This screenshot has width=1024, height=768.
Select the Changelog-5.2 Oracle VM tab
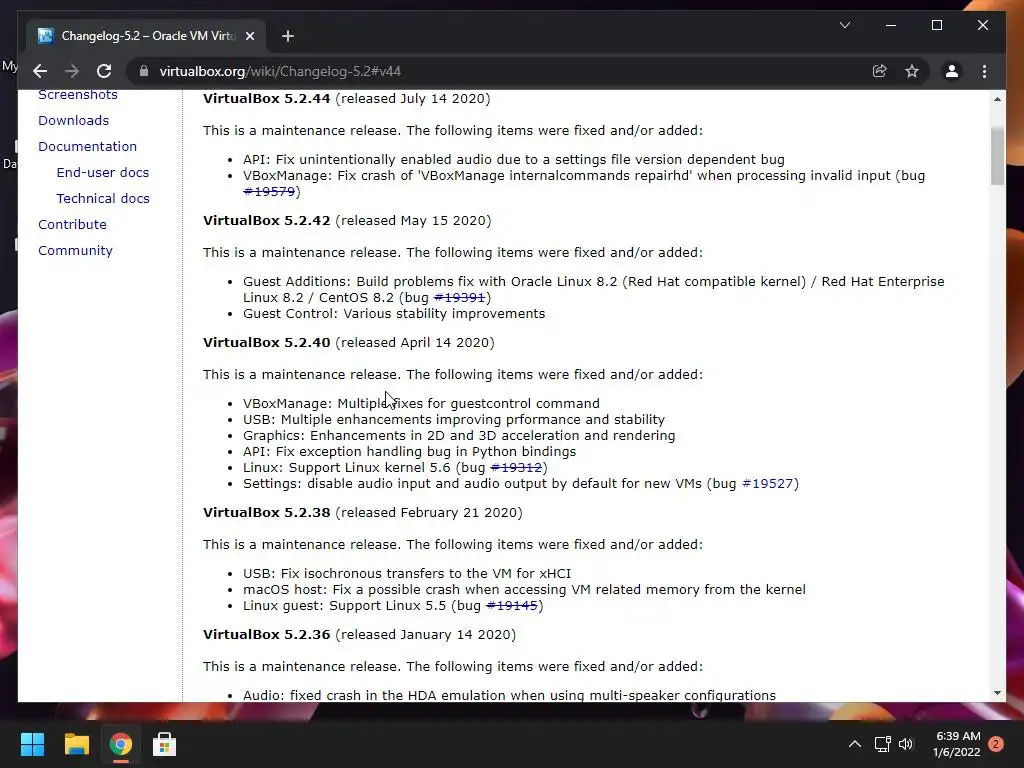pyautogui.click(x=147, y=36)
